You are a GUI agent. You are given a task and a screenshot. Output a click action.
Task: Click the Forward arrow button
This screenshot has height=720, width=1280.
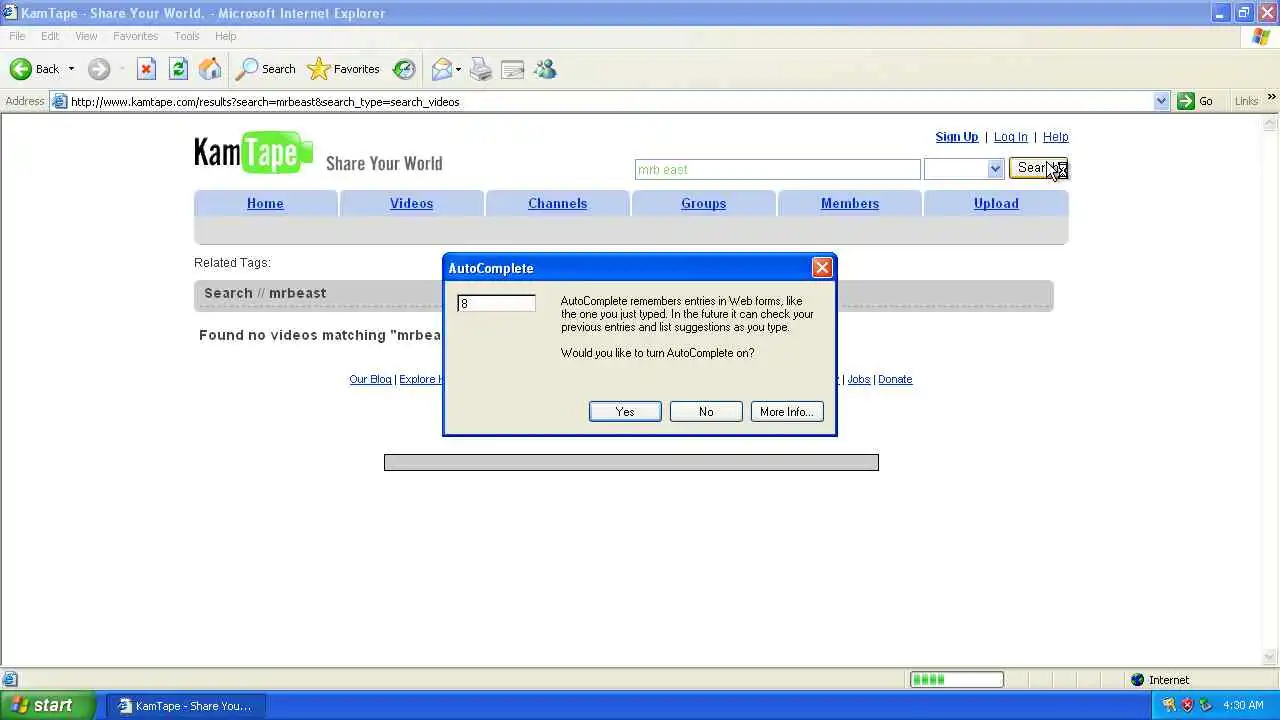[x=98, y=69]
